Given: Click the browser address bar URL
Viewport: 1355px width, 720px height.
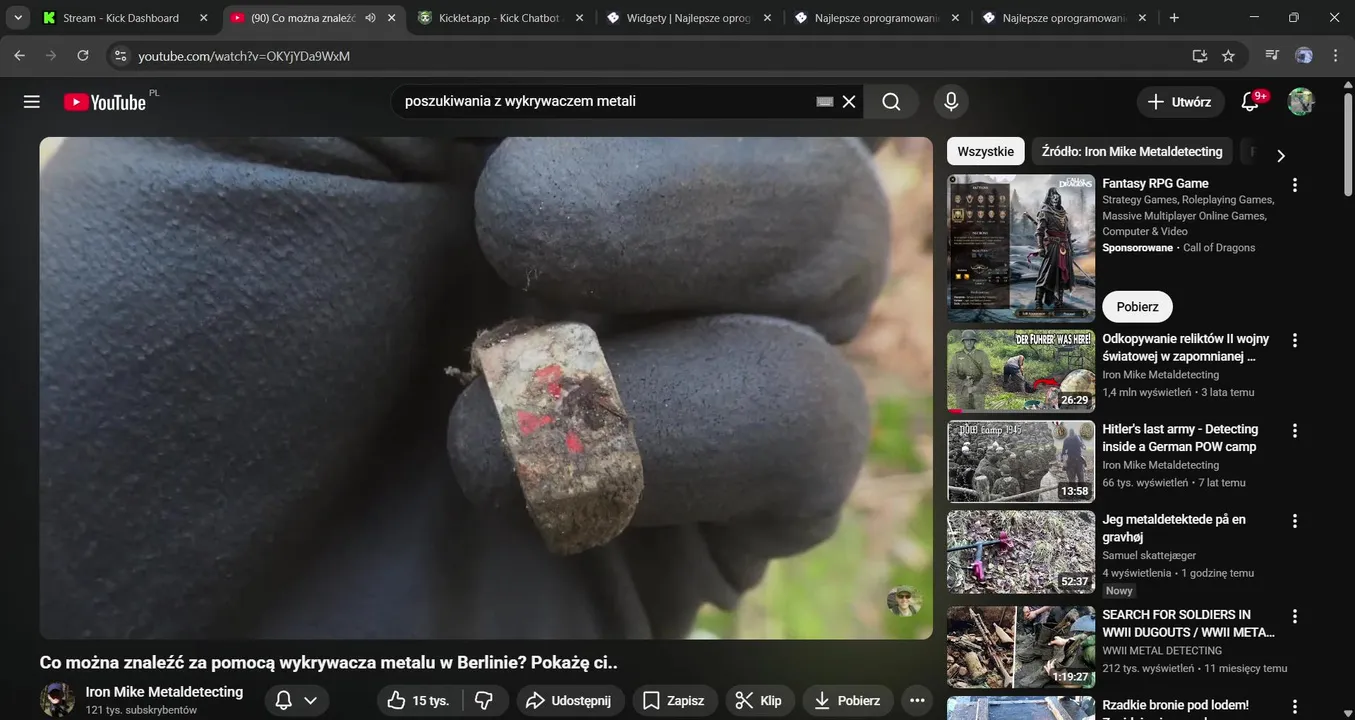Looking at the screenshot, I should [244, 56].
